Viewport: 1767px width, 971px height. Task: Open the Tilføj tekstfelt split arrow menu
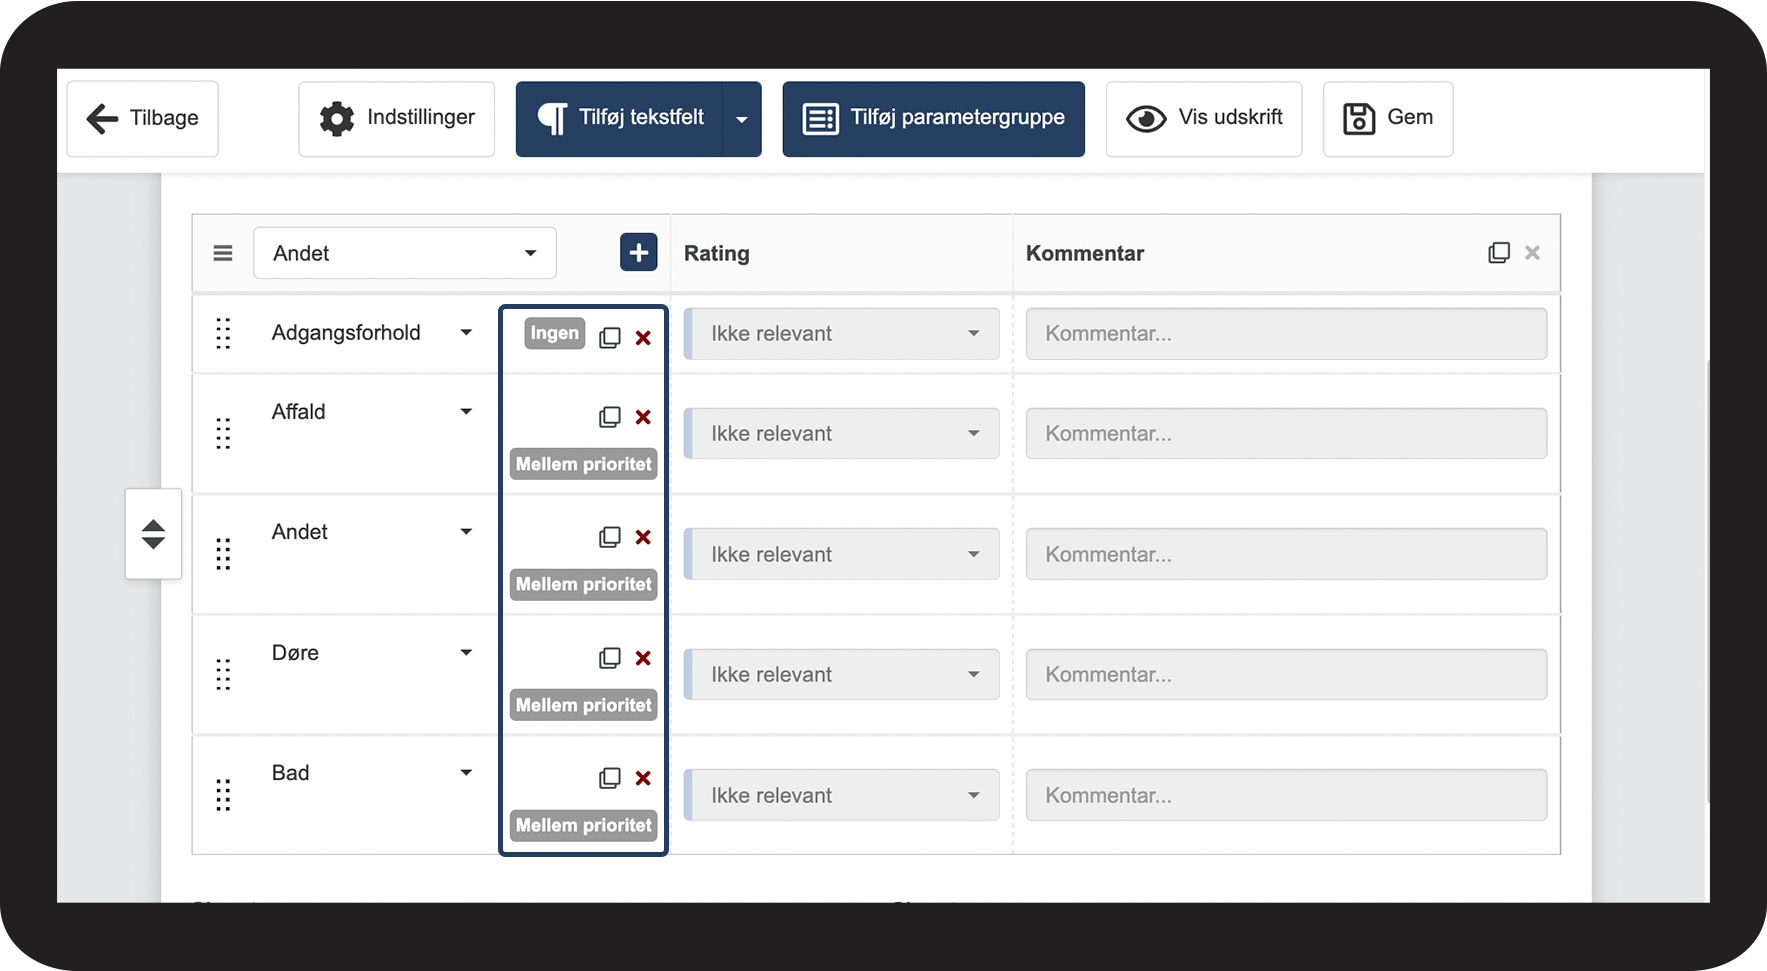point(742,119)
